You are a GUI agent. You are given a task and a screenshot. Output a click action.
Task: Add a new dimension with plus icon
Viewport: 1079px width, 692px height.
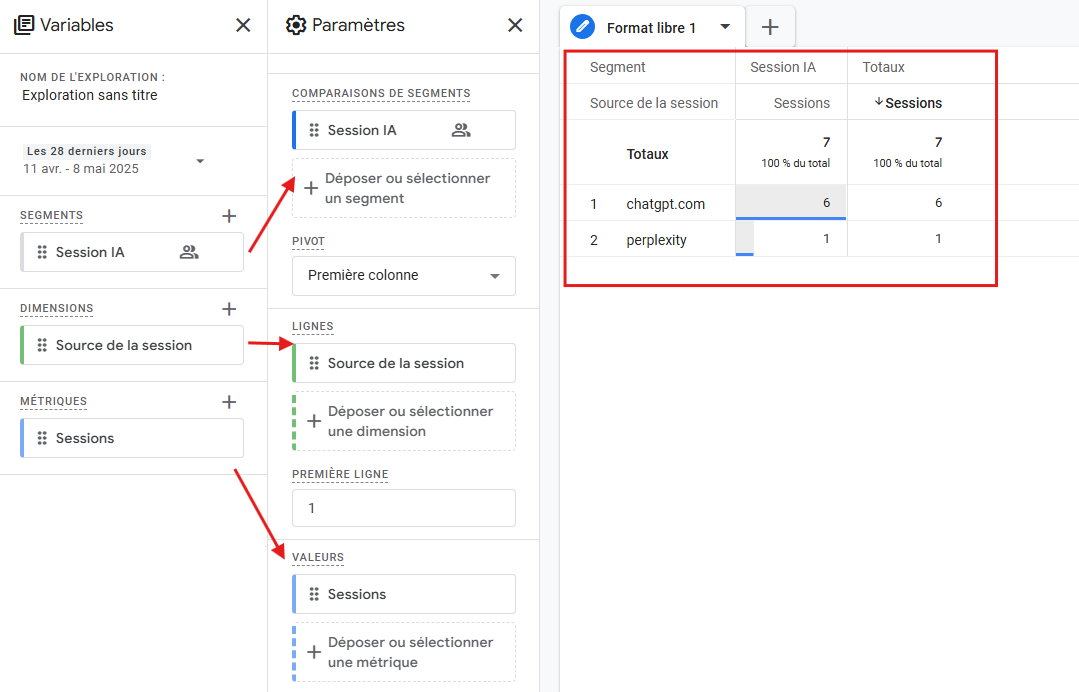coord(229,309)
